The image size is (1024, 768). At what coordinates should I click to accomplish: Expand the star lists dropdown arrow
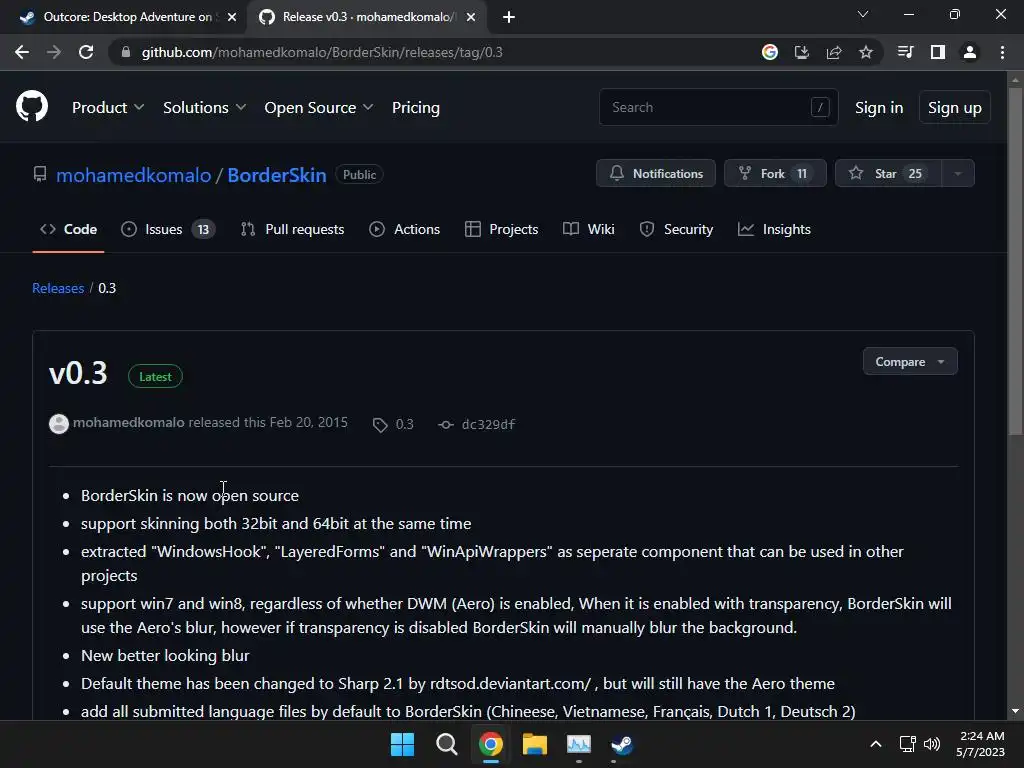tap(958, 173)
